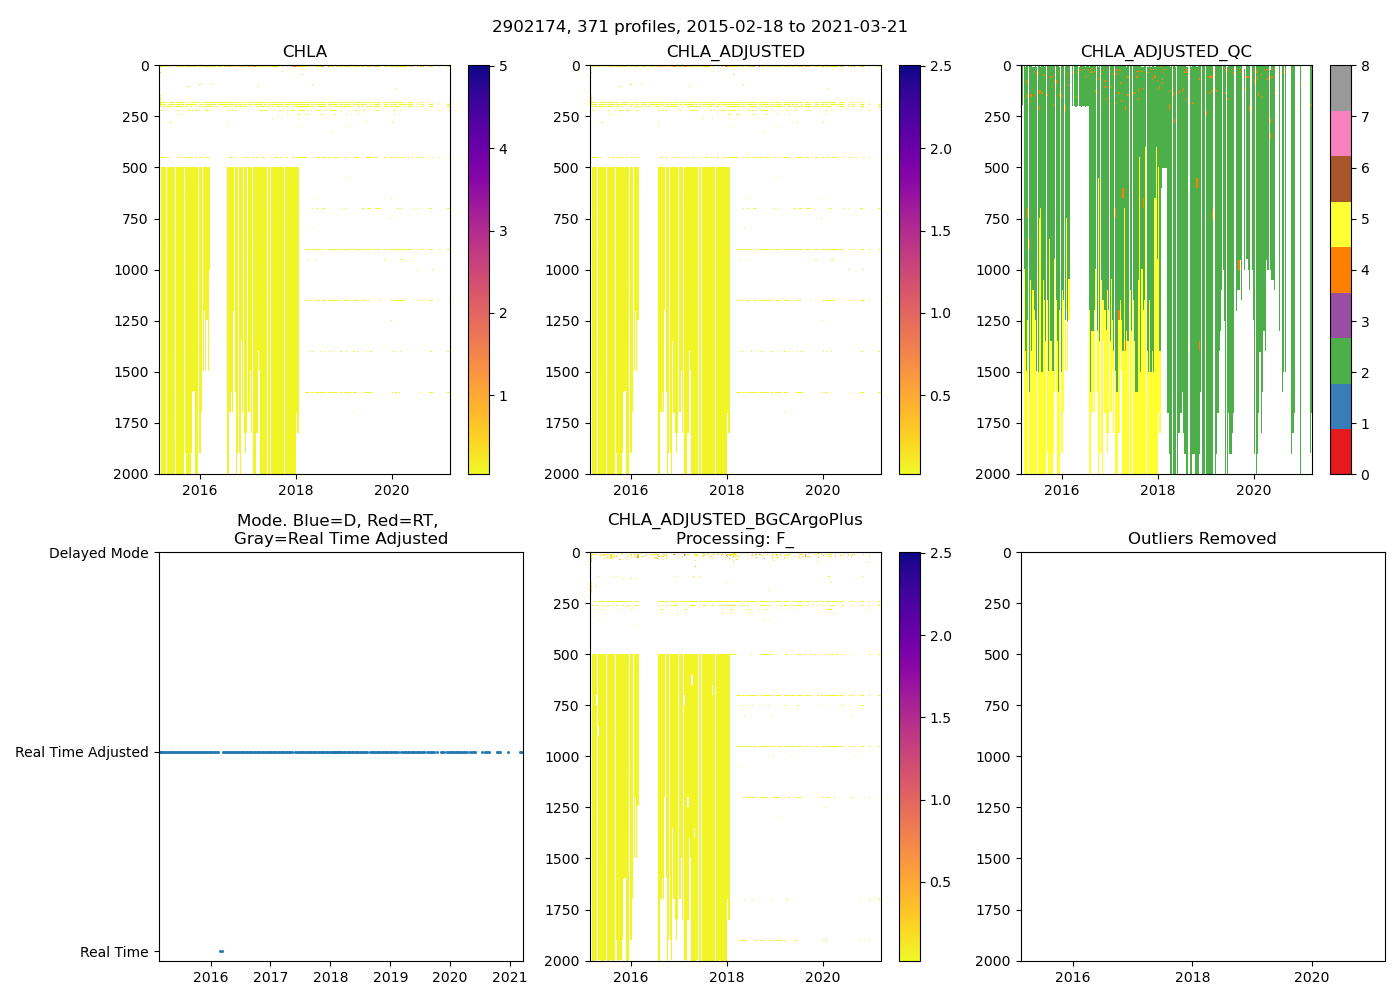Click the figure title with float ID 2902174

coord(700,27)
